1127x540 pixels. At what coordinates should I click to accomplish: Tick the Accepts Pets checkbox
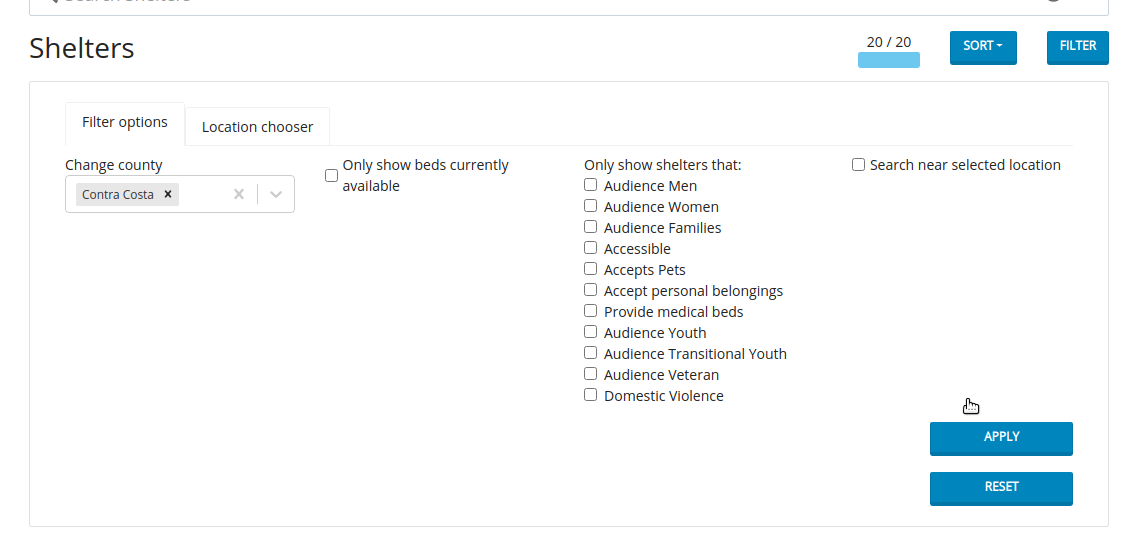(x=590, y=269)
